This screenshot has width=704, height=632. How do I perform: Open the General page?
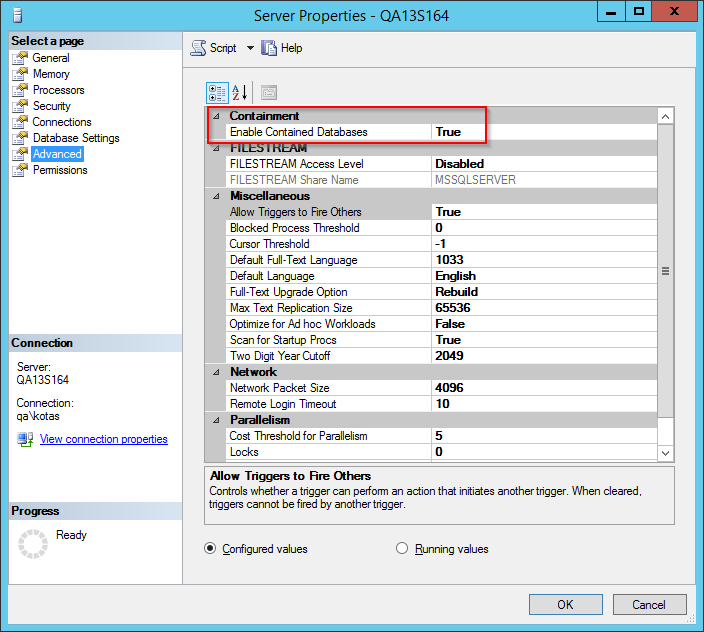click(51, 58)
